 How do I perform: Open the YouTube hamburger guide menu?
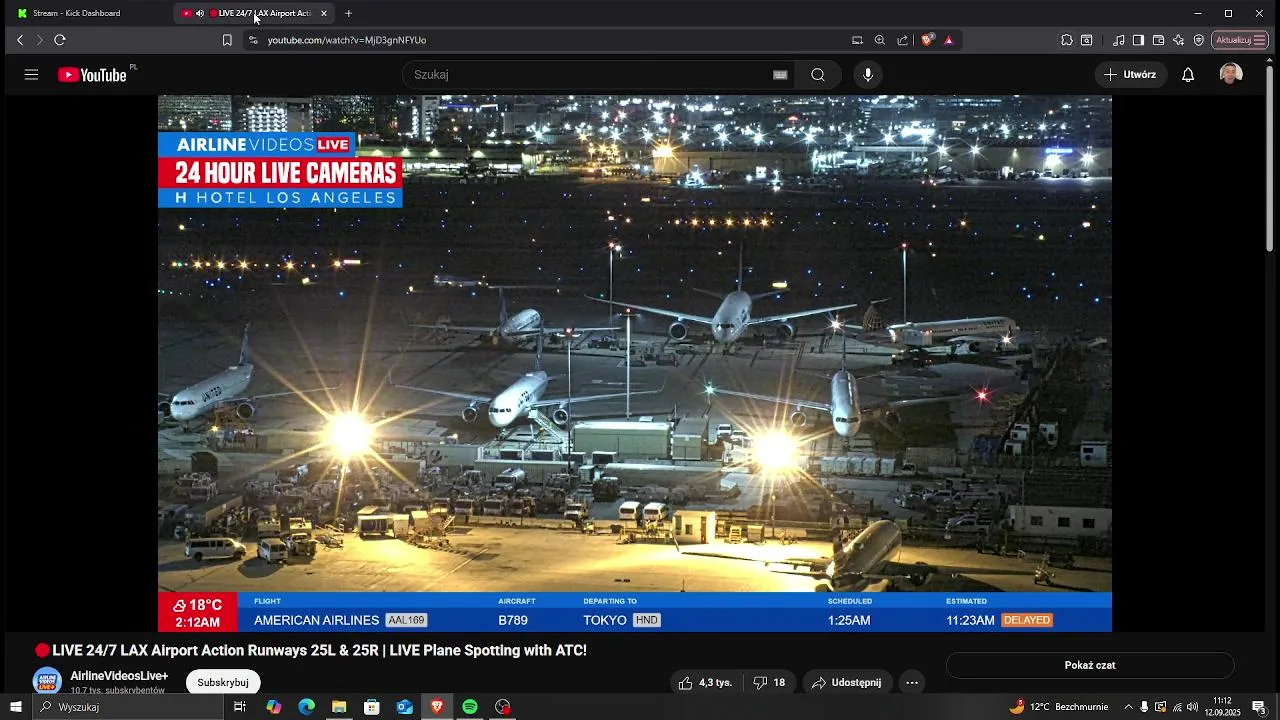point(31,75)
